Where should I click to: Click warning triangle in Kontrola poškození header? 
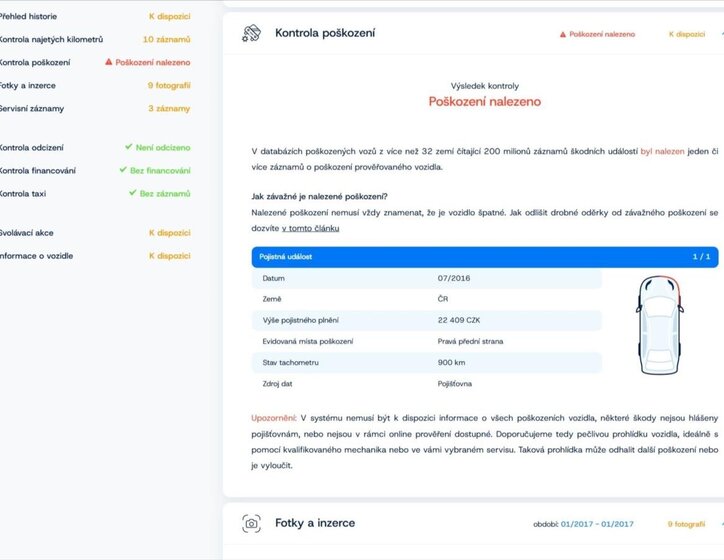[x=563, y=34]
